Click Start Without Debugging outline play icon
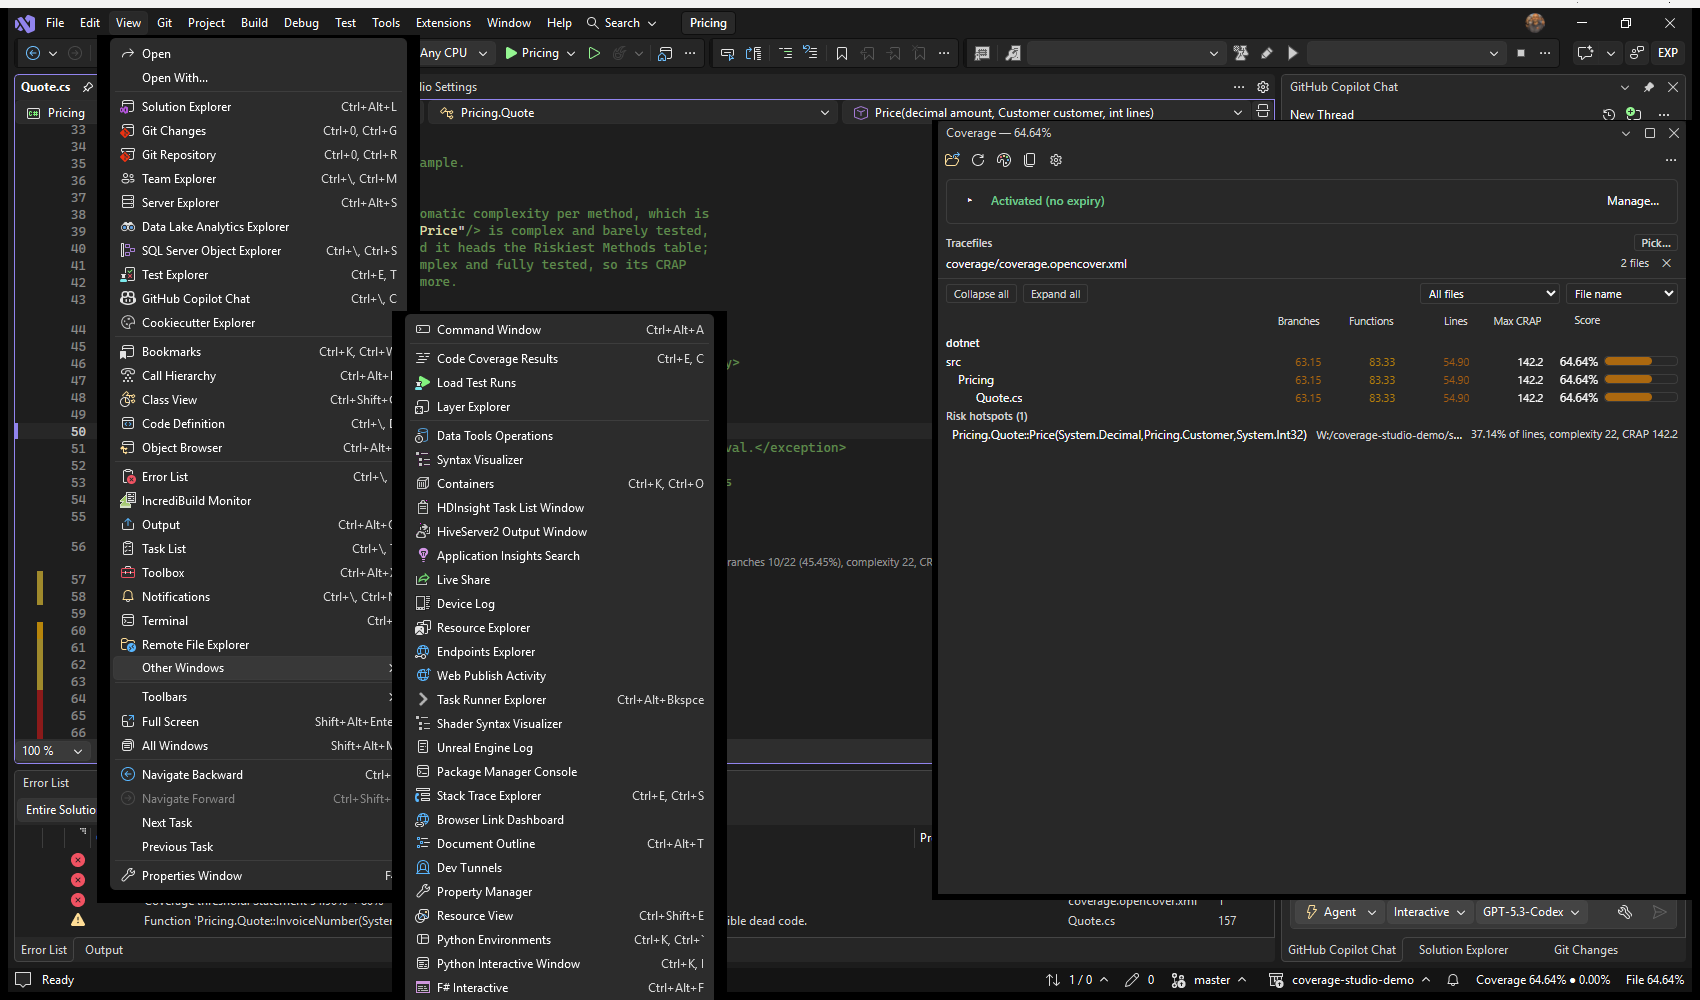 594,53
